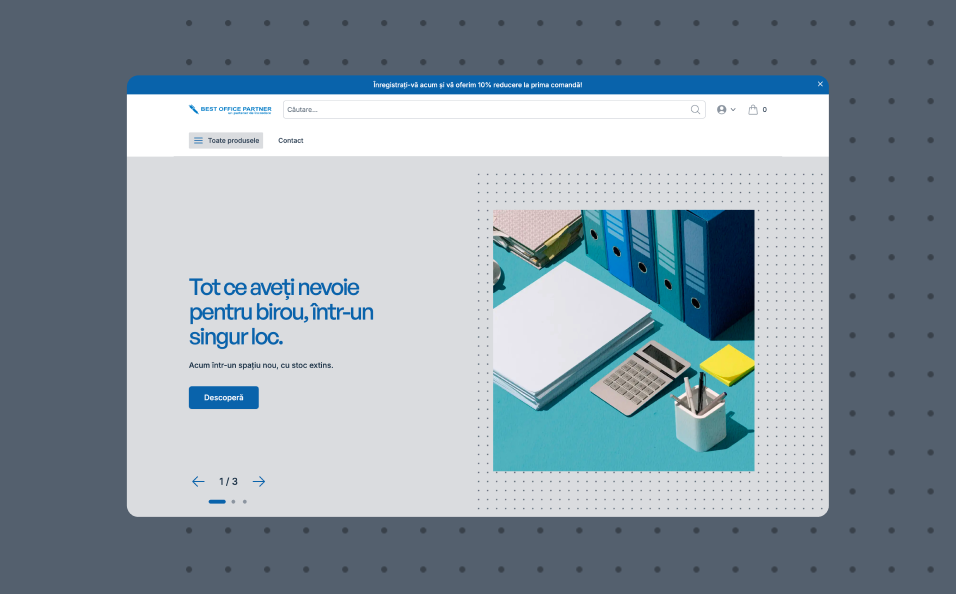The height and width of the screenshot is (594, 956).
Task: Close the promotional banner at the top
Action: 820,84
